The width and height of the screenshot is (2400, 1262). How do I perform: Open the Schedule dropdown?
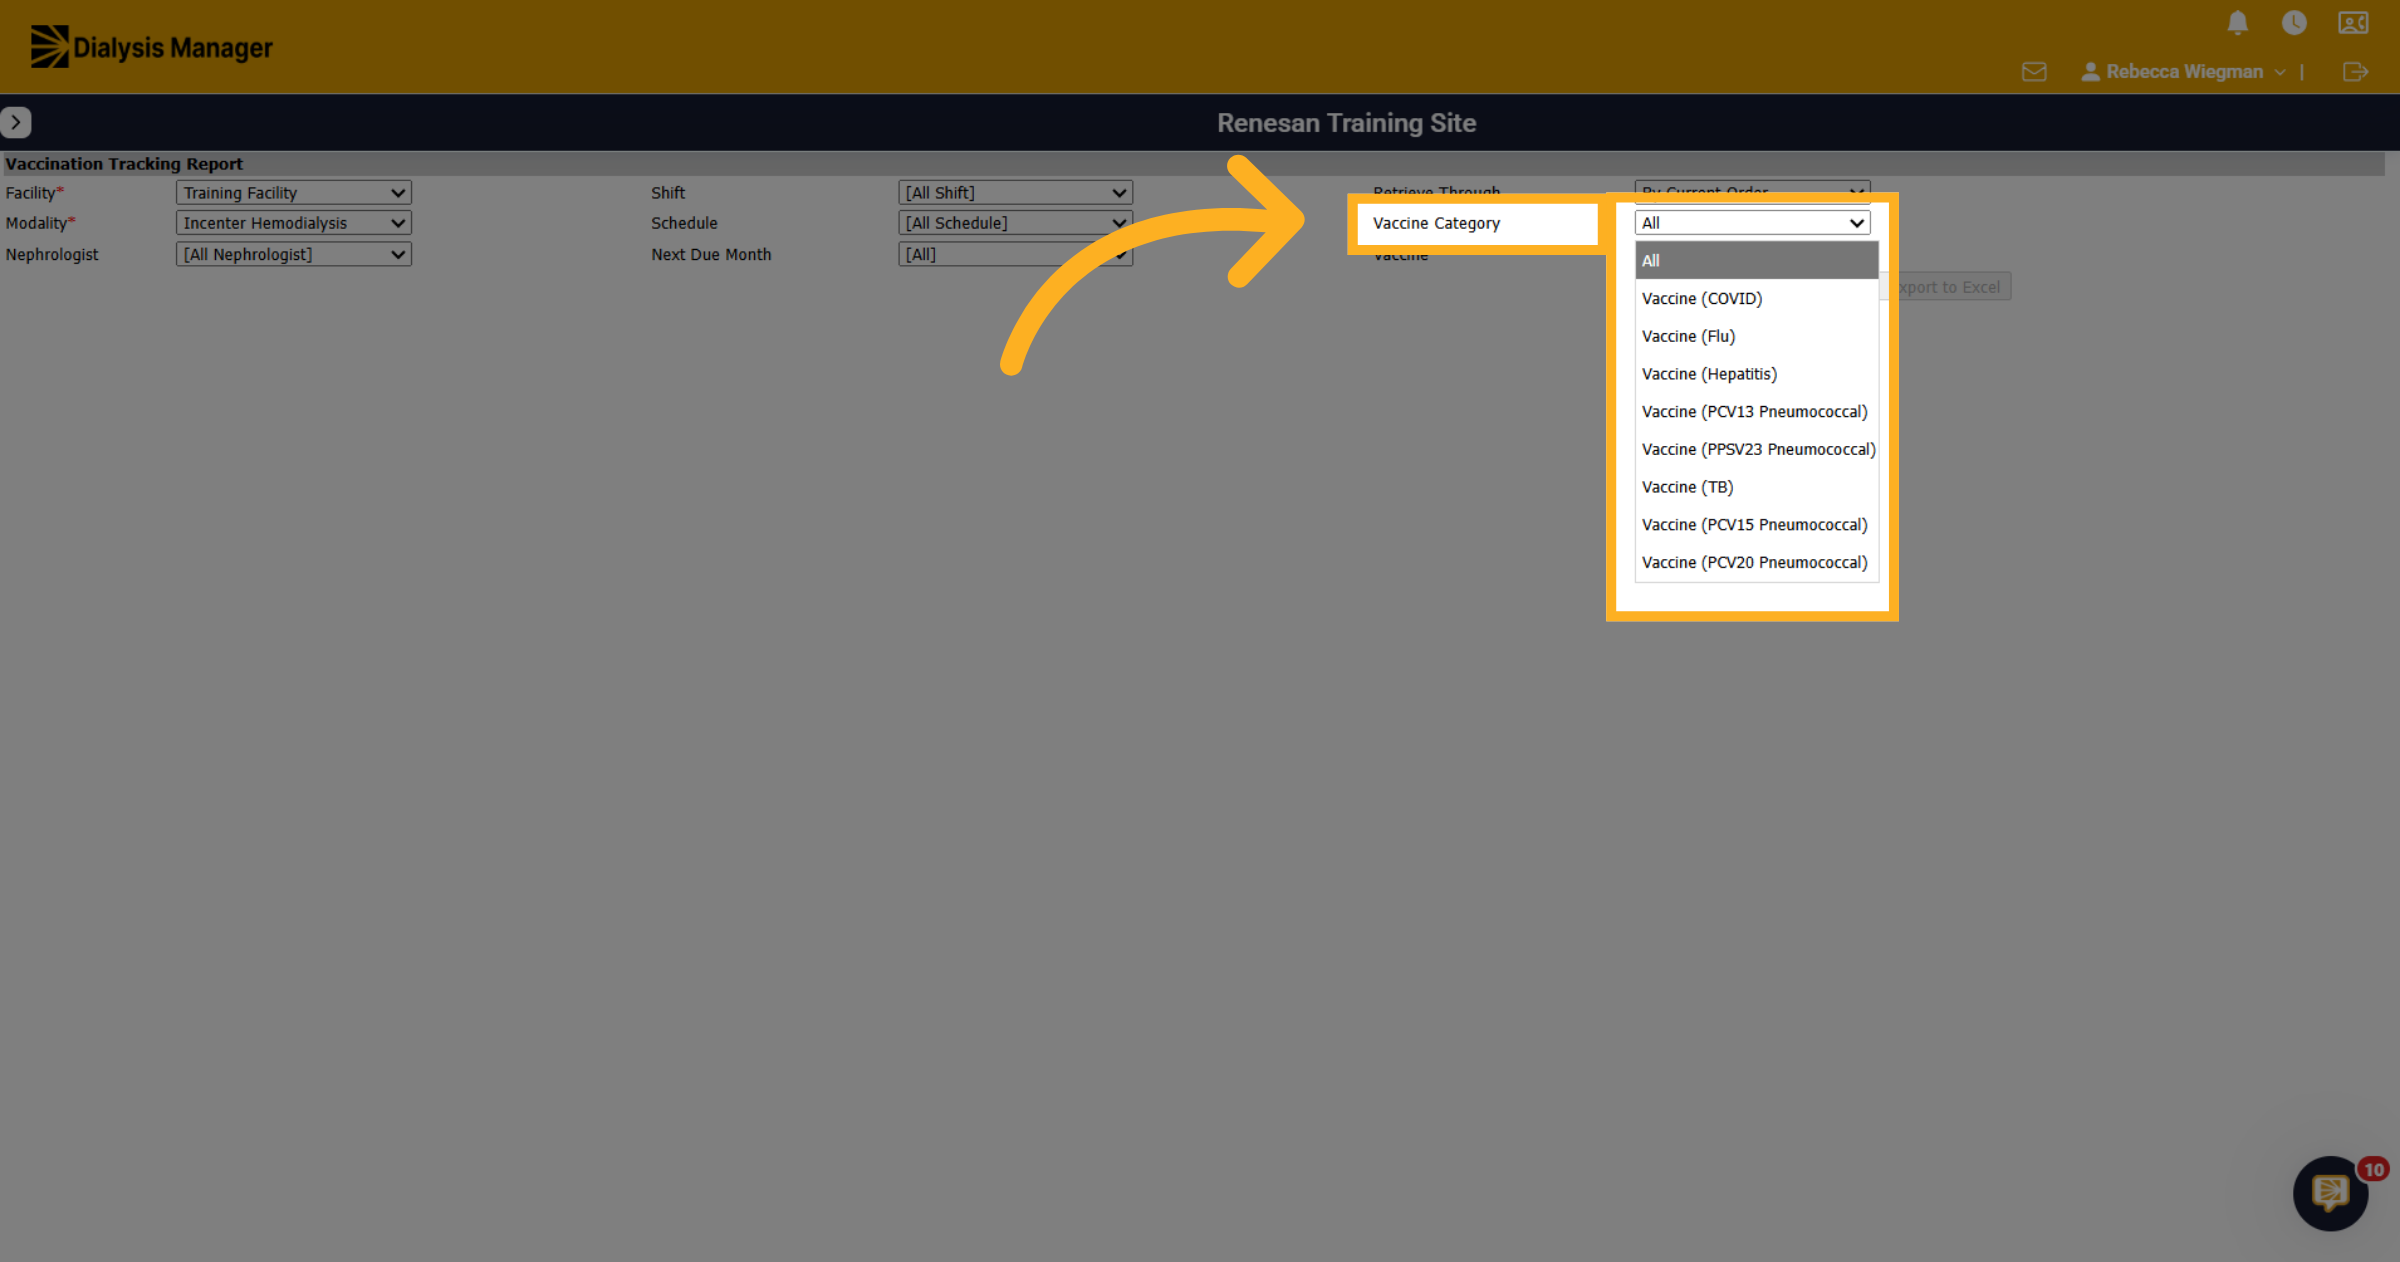tap(1015, 223)
